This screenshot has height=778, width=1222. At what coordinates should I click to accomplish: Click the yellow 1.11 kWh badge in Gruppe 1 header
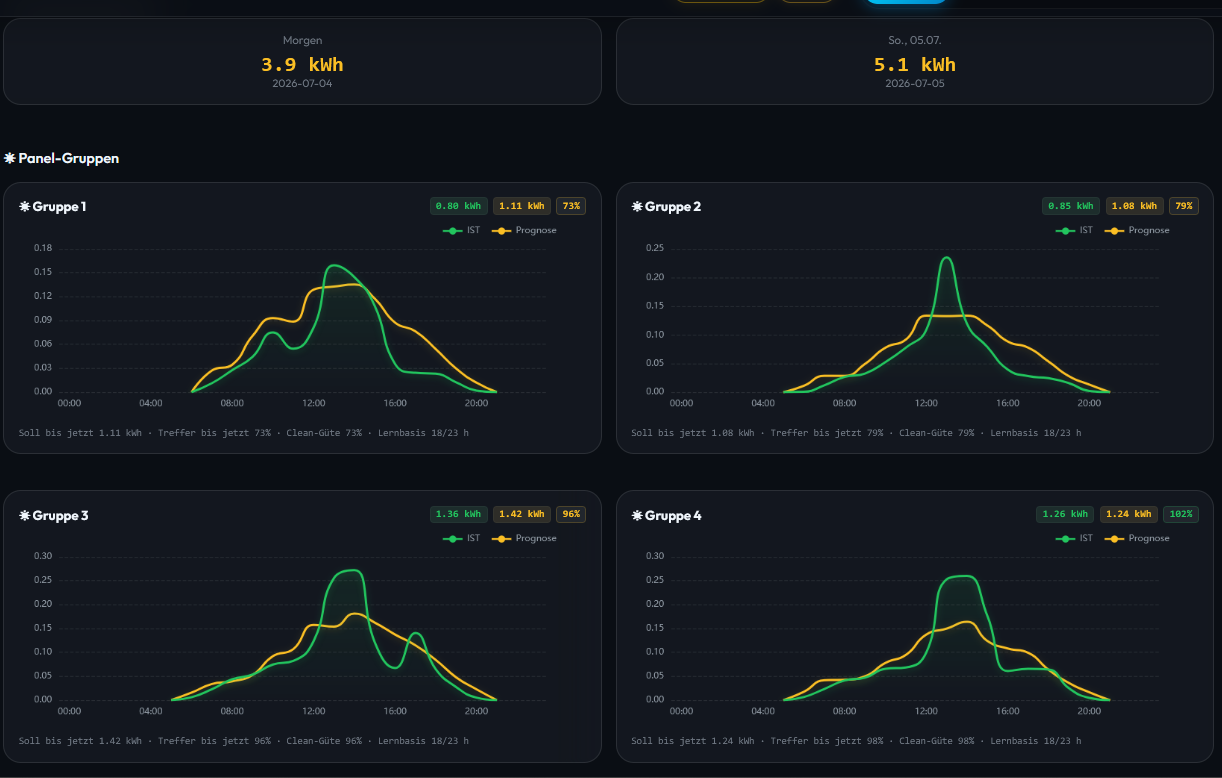coord(522,206)
